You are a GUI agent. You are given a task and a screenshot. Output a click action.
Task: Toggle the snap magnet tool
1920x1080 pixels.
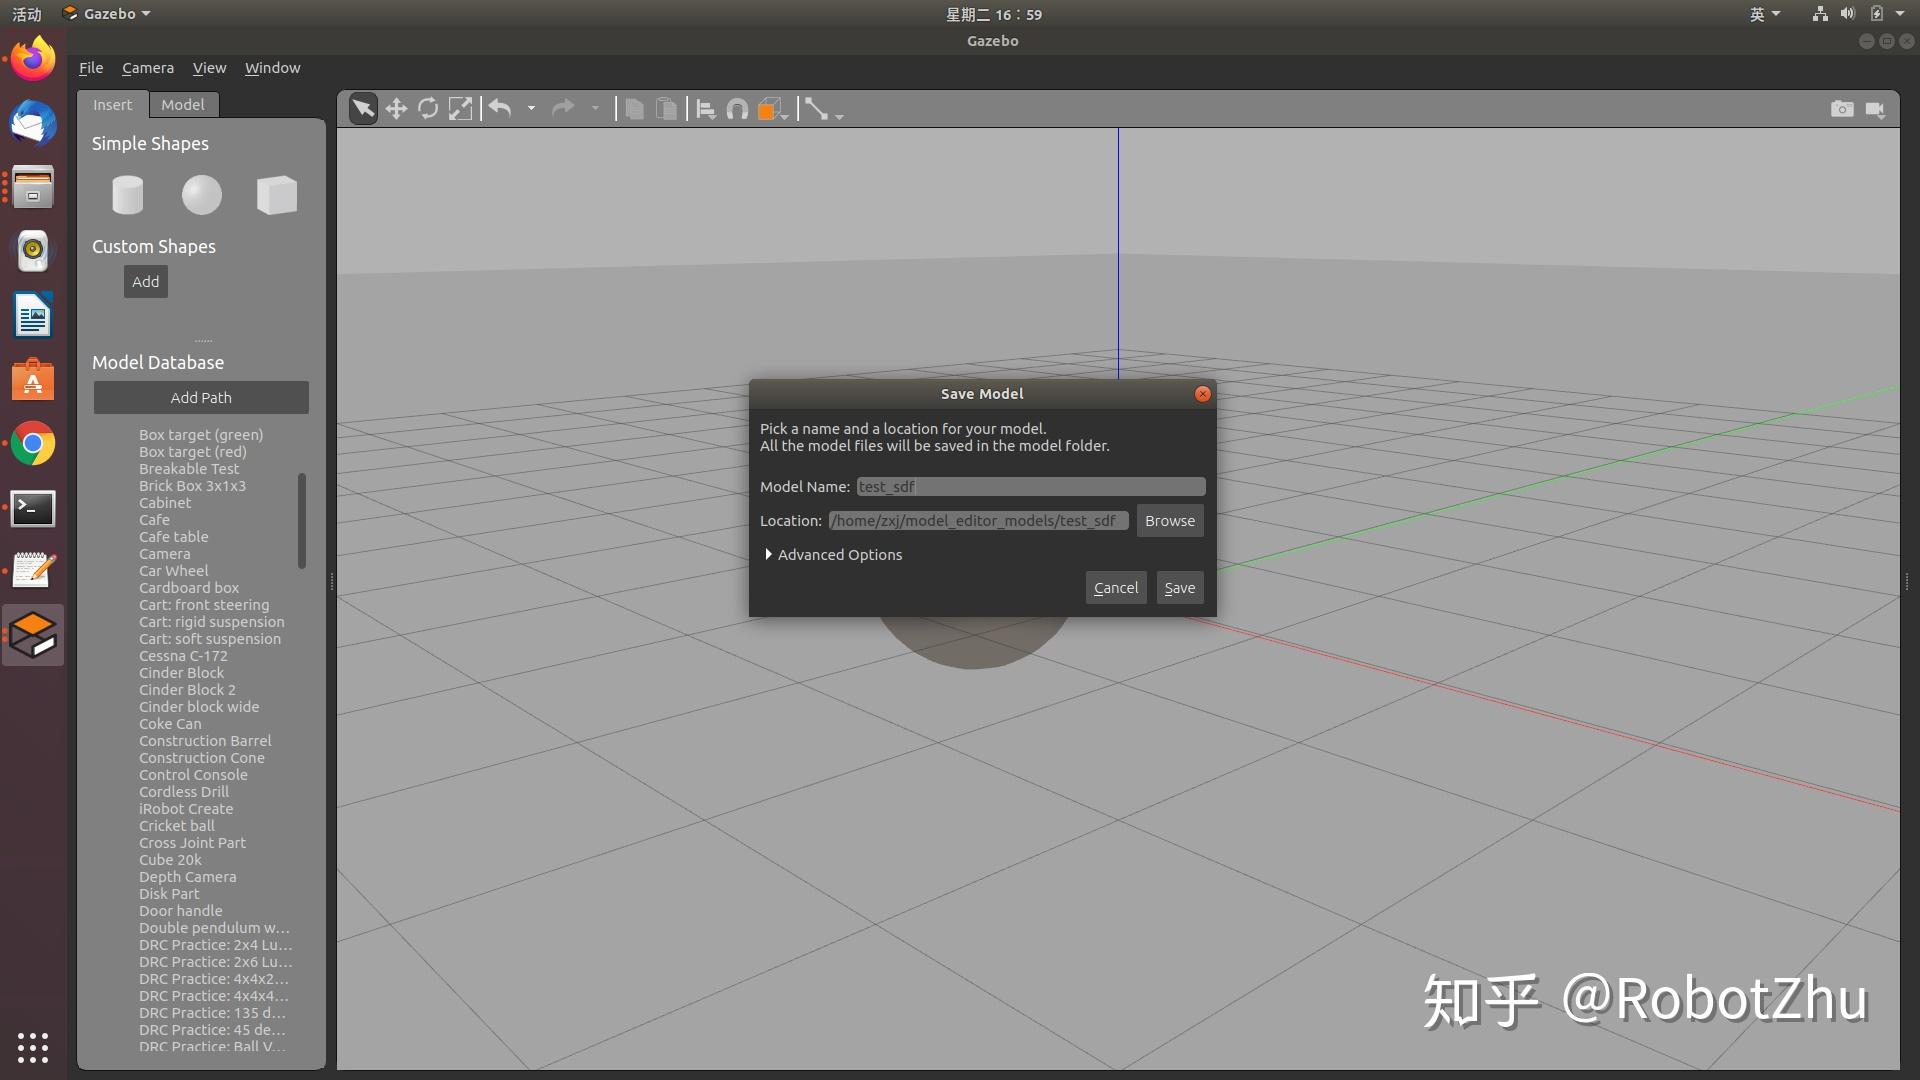737,109
